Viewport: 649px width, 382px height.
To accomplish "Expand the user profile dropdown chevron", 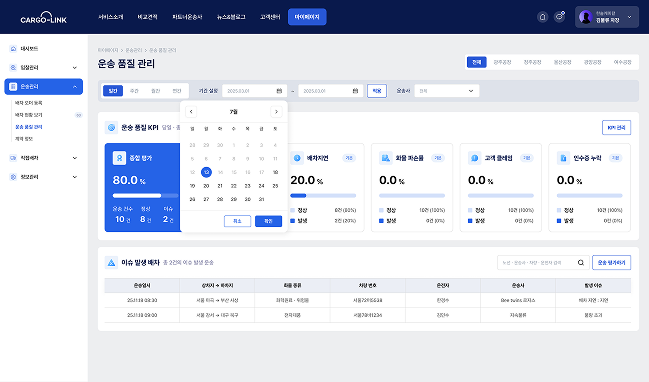I will click(x=630, y=17).
